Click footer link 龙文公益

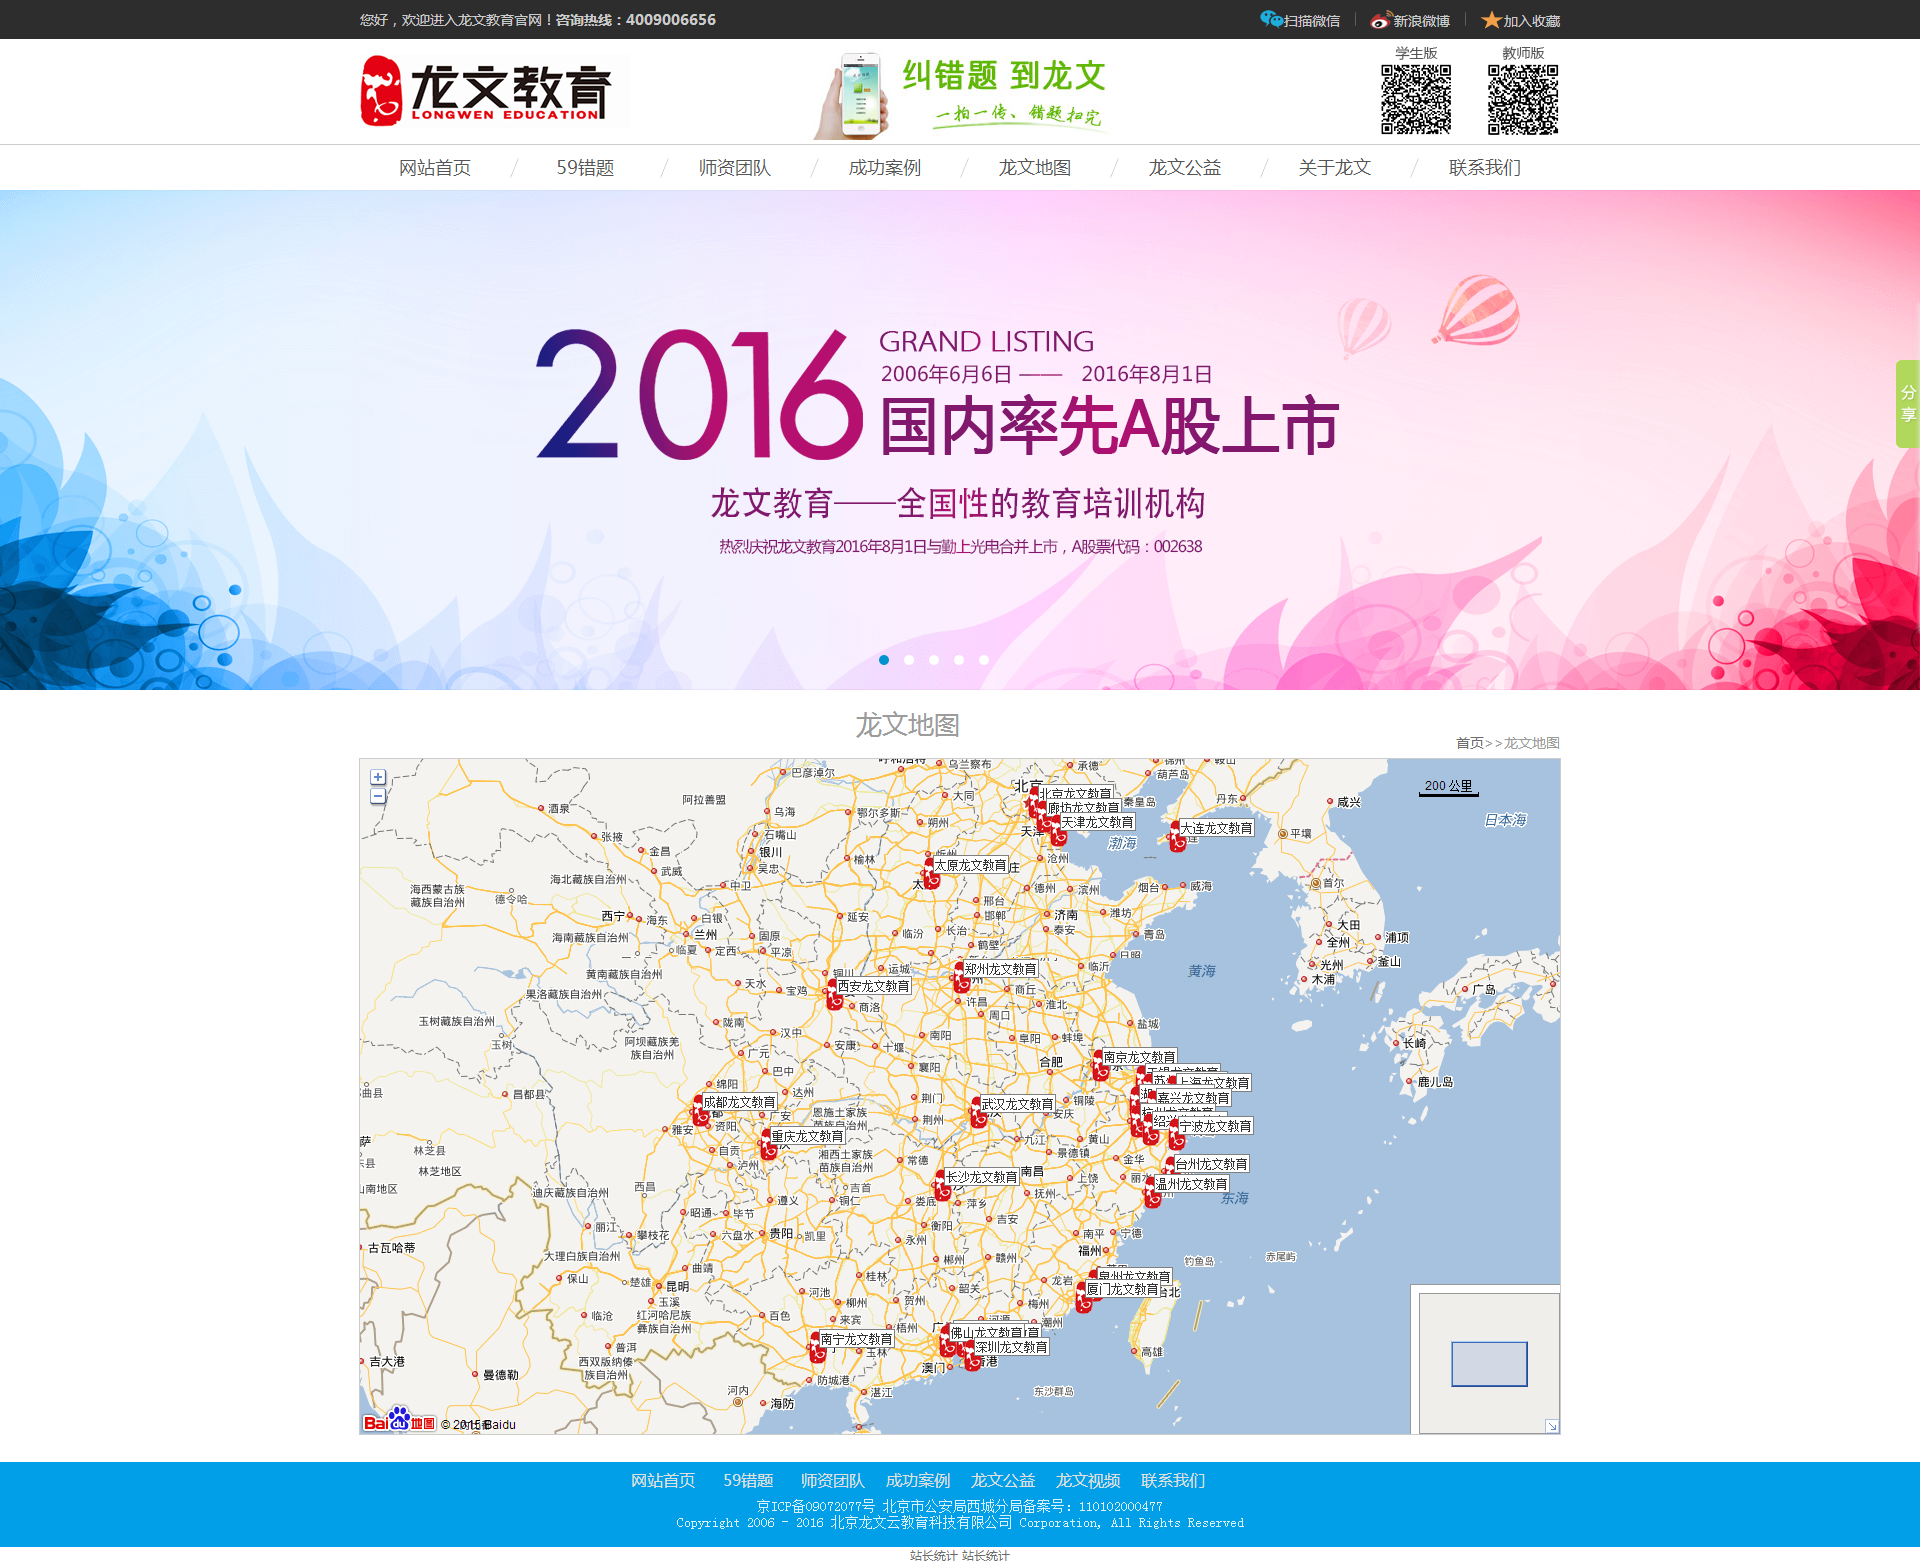pos(1003,1481)
